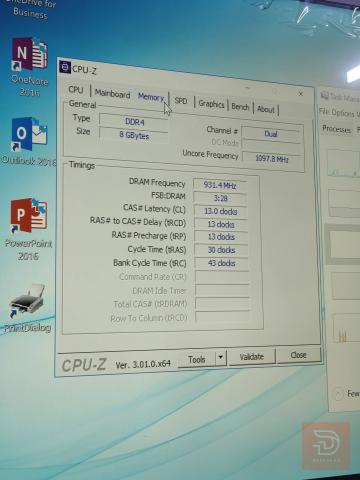360x480 pixels.
Task: Open the Graphics tab
Action: point(211,104)
